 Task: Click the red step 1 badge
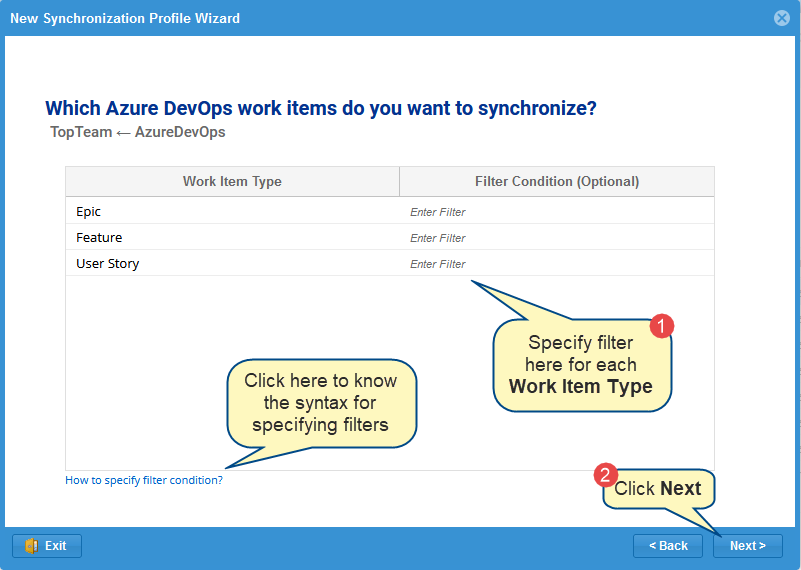tap(661, 326)
